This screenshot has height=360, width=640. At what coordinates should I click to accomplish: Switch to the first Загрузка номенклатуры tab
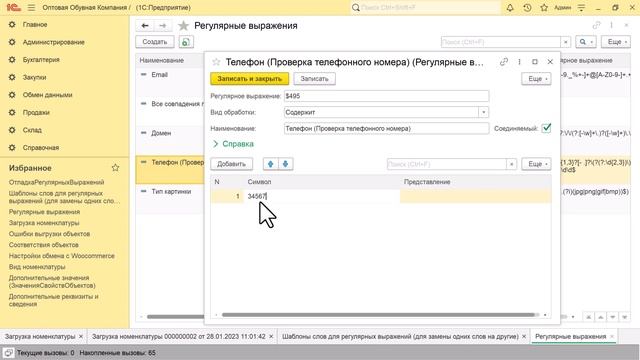[40, 336]
